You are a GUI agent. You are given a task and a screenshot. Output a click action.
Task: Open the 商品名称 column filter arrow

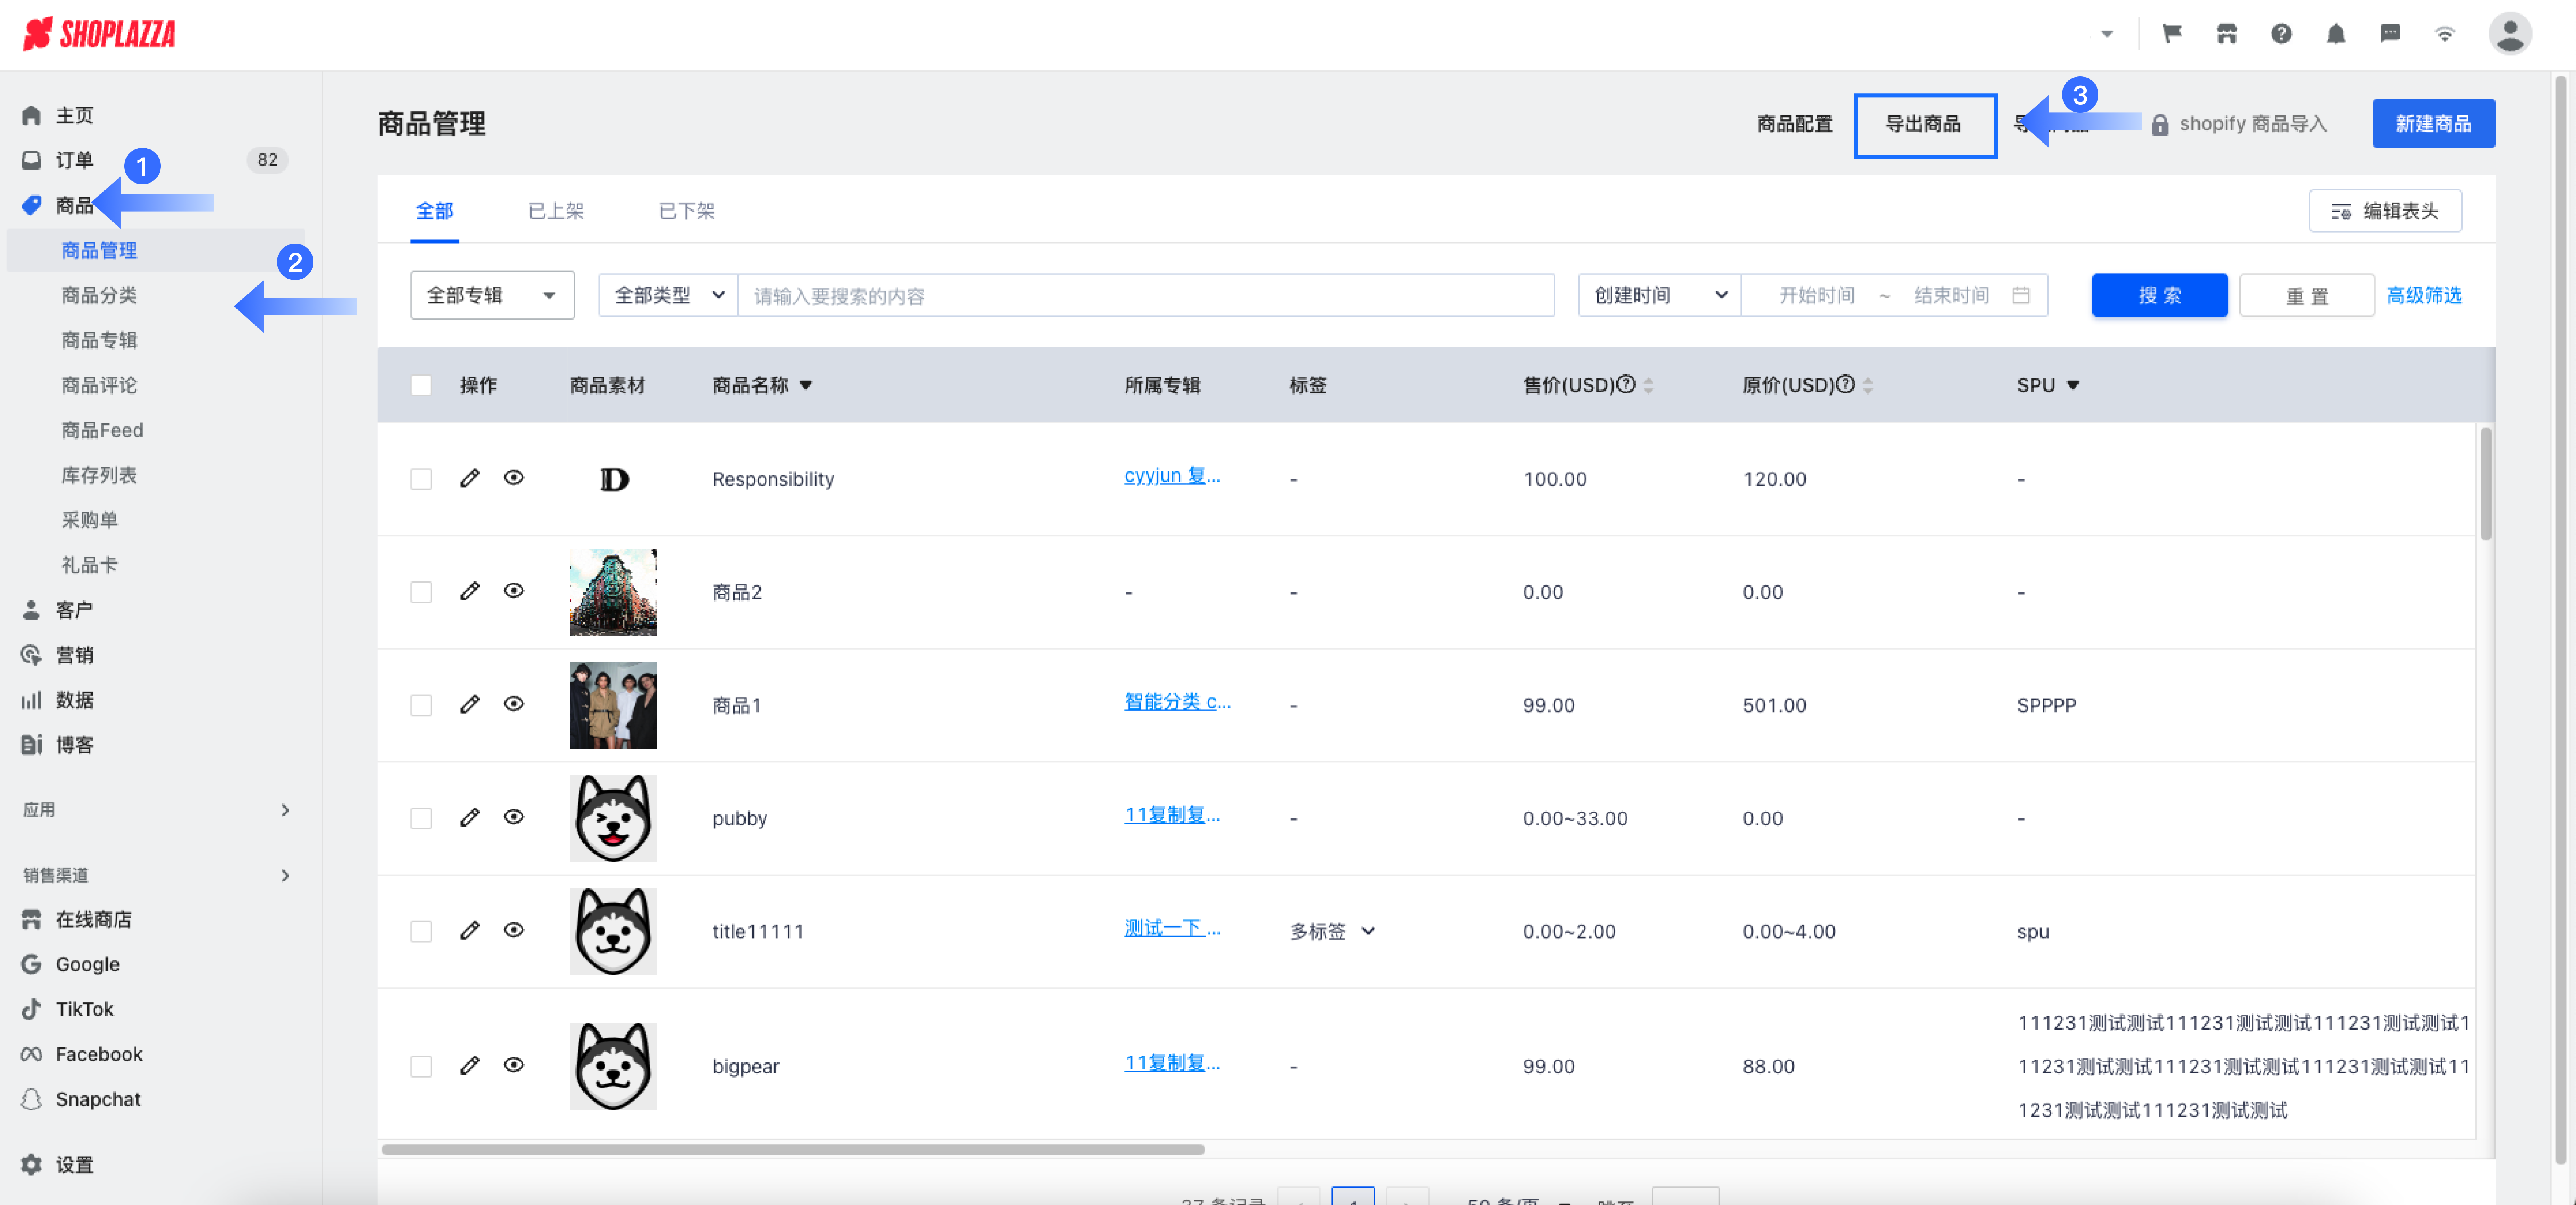[806, 385]
